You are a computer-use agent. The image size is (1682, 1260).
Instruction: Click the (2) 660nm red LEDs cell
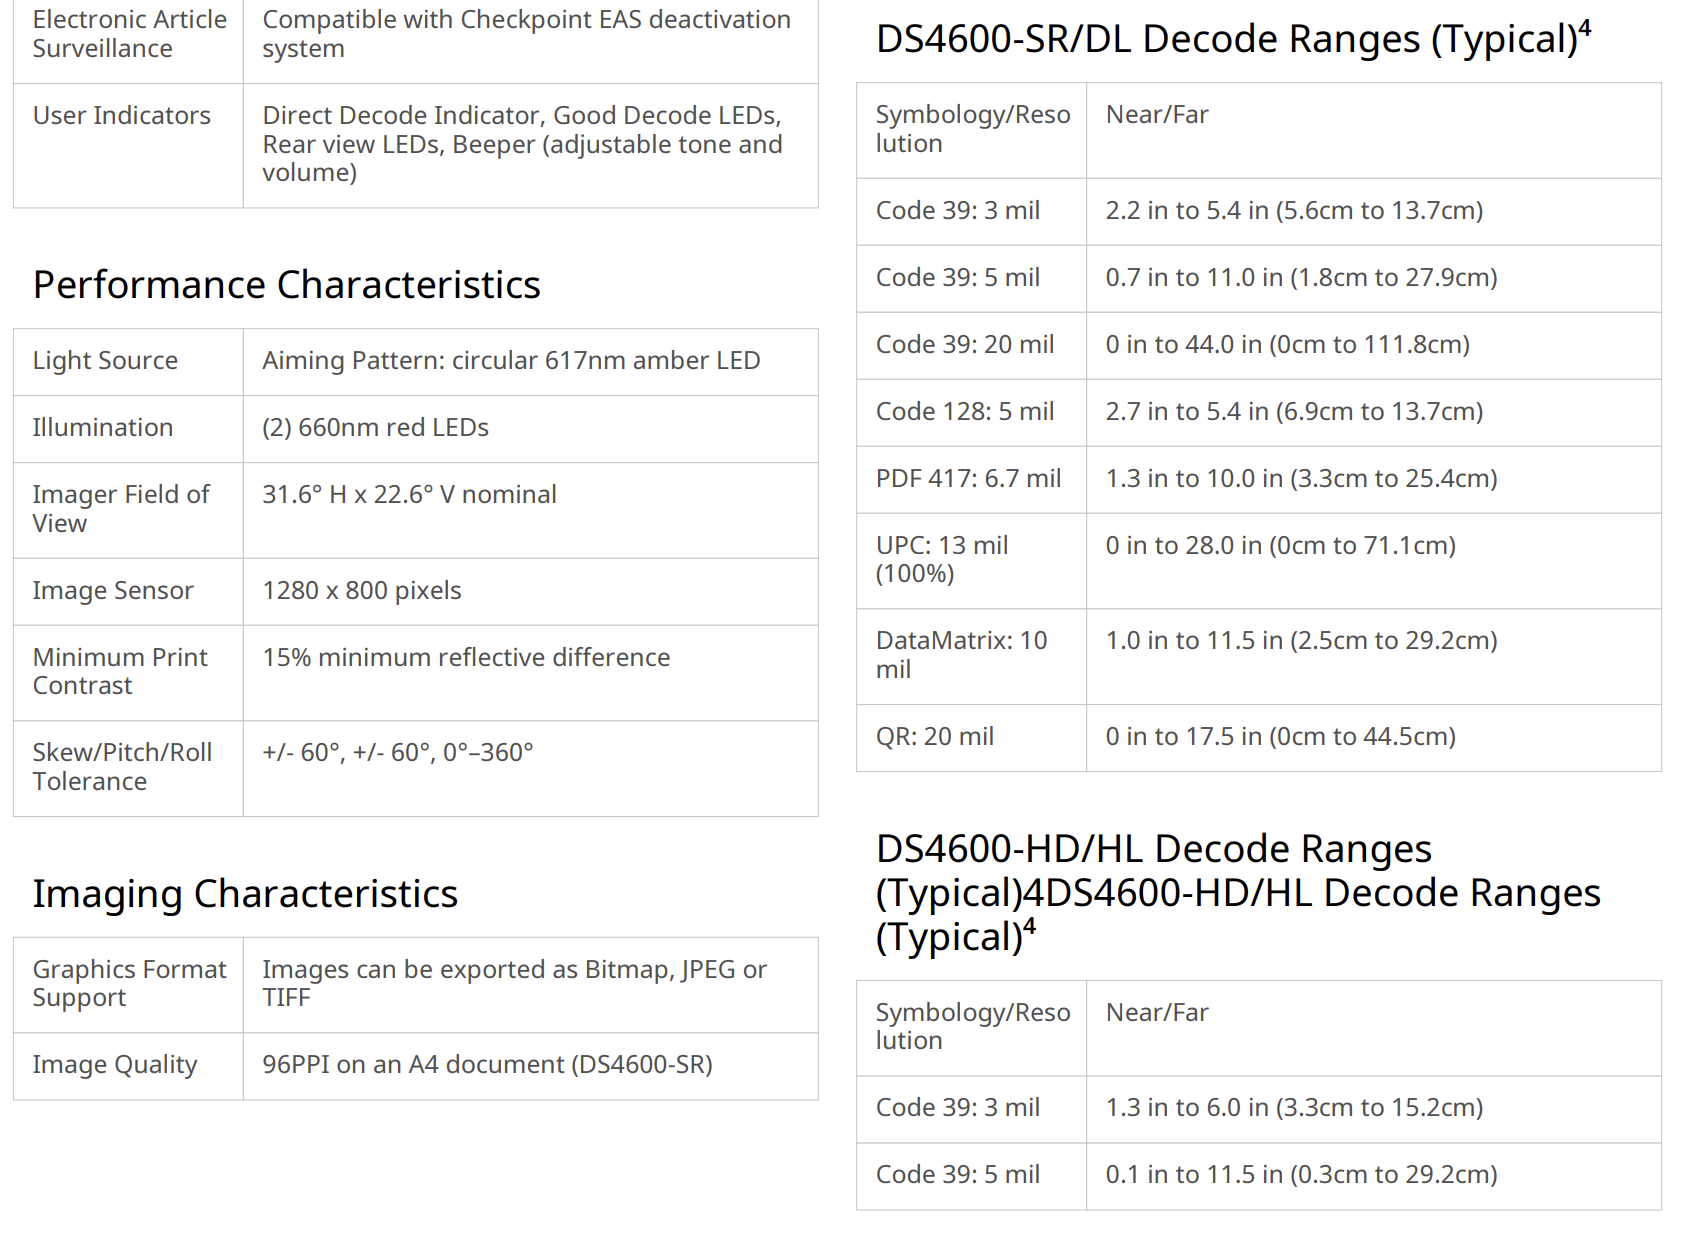tap(375, 428)
